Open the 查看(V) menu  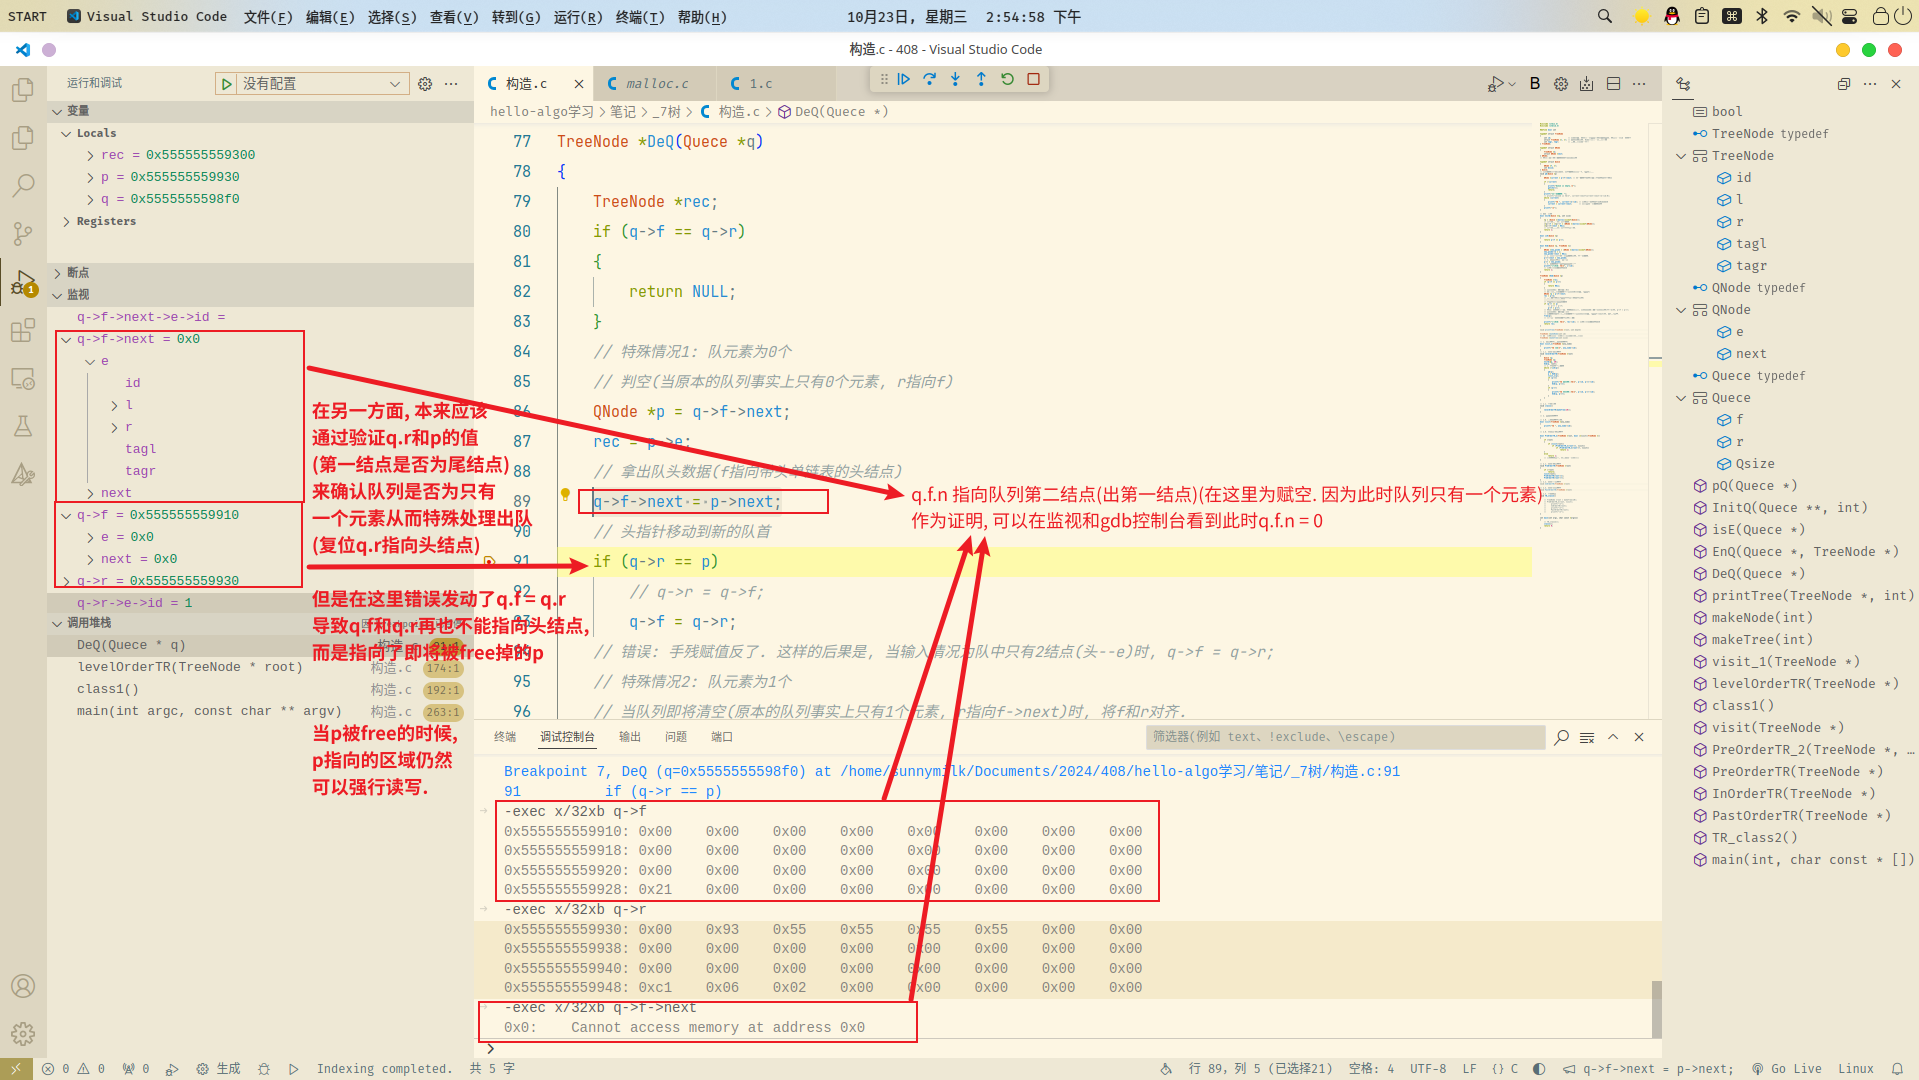point(454,17)
